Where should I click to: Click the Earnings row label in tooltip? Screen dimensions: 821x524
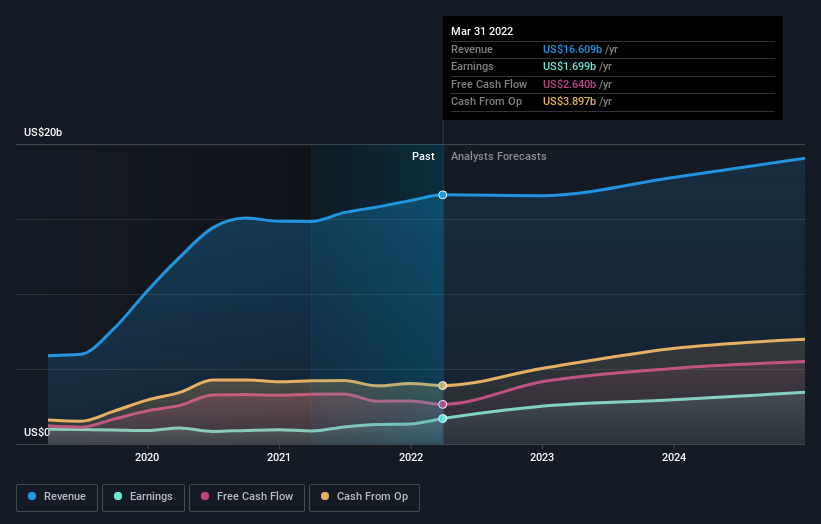click(472, 66)
